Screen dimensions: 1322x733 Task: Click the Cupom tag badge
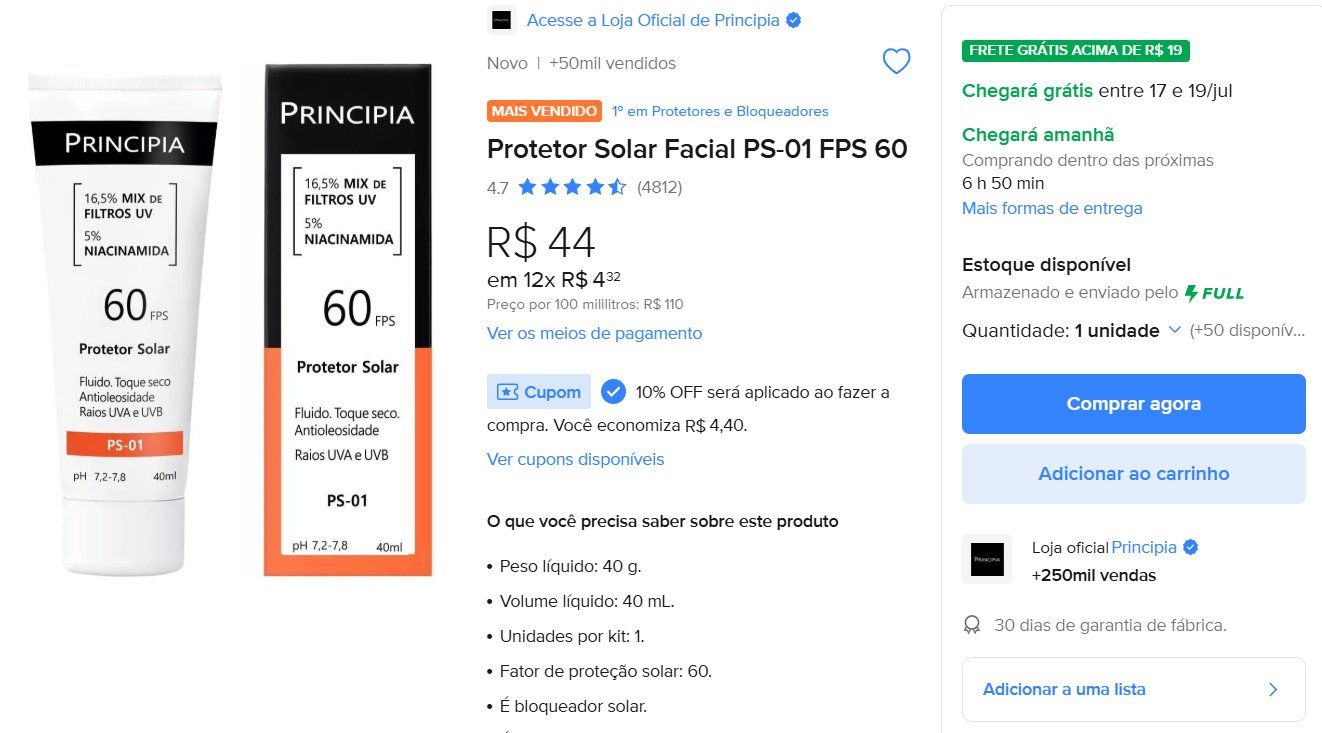pos(539,392)
